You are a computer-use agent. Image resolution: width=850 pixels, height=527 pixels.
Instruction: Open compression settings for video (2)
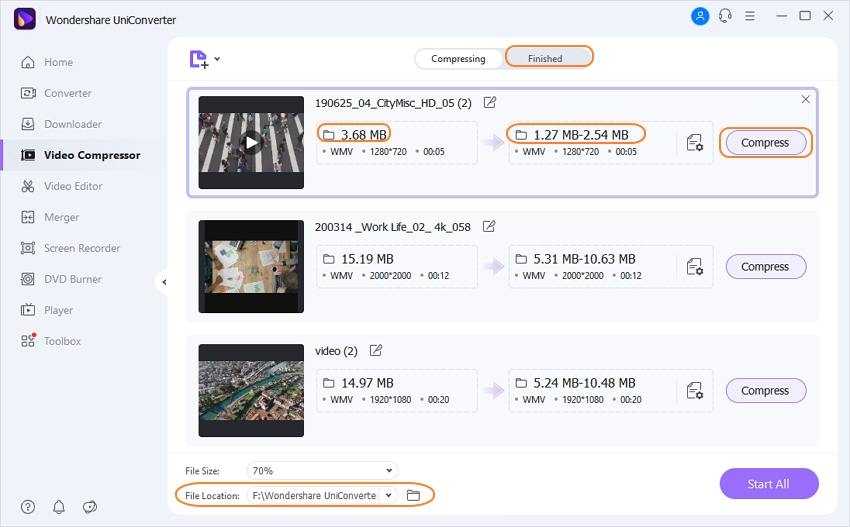click(x=694, y=391)
